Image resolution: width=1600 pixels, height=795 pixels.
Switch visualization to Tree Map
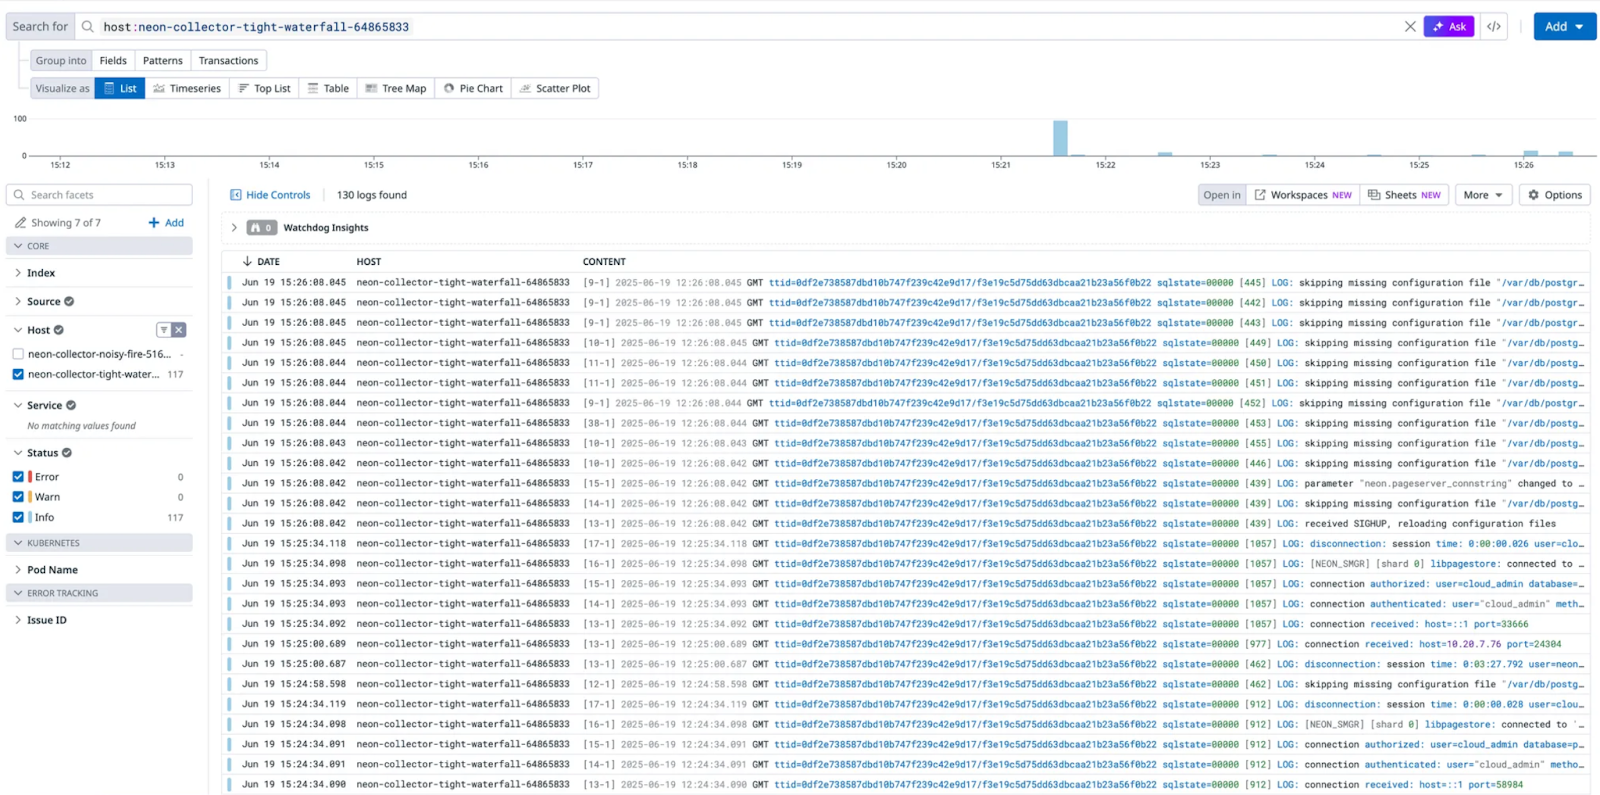point(396,88)
